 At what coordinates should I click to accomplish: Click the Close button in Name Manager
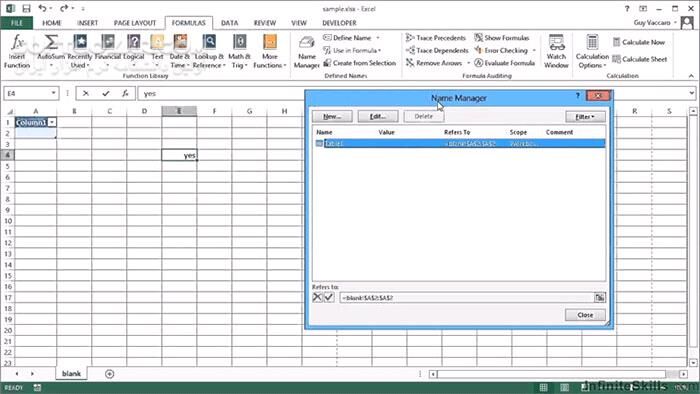tap(585, 315)
